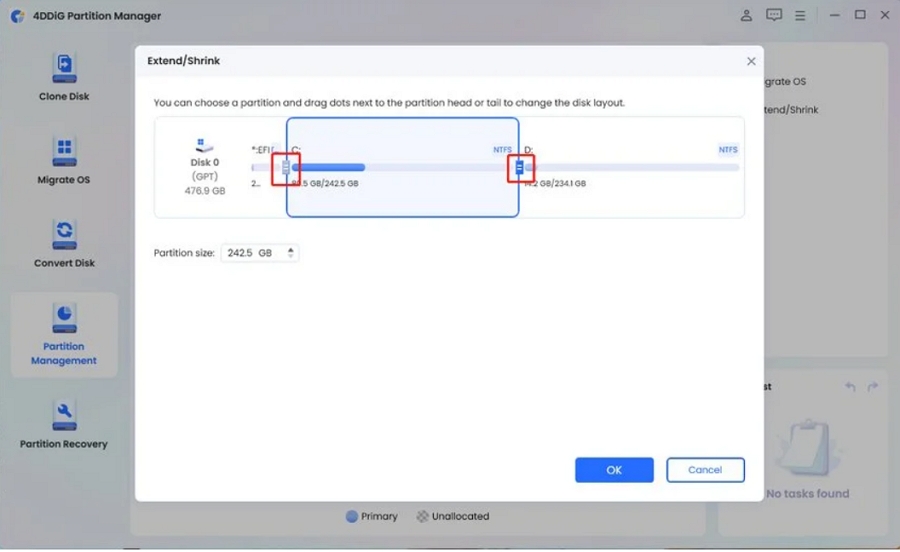This screenshot has width=900, height=552.
Task: Click the NTFS label of D: partition
Action: pos(728,150)
